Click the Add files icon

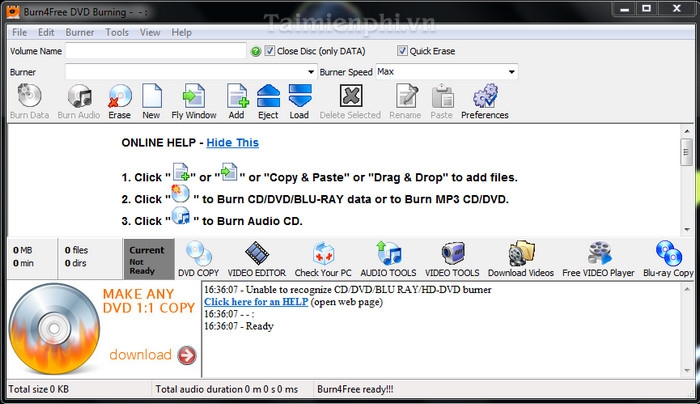(237, 96)
